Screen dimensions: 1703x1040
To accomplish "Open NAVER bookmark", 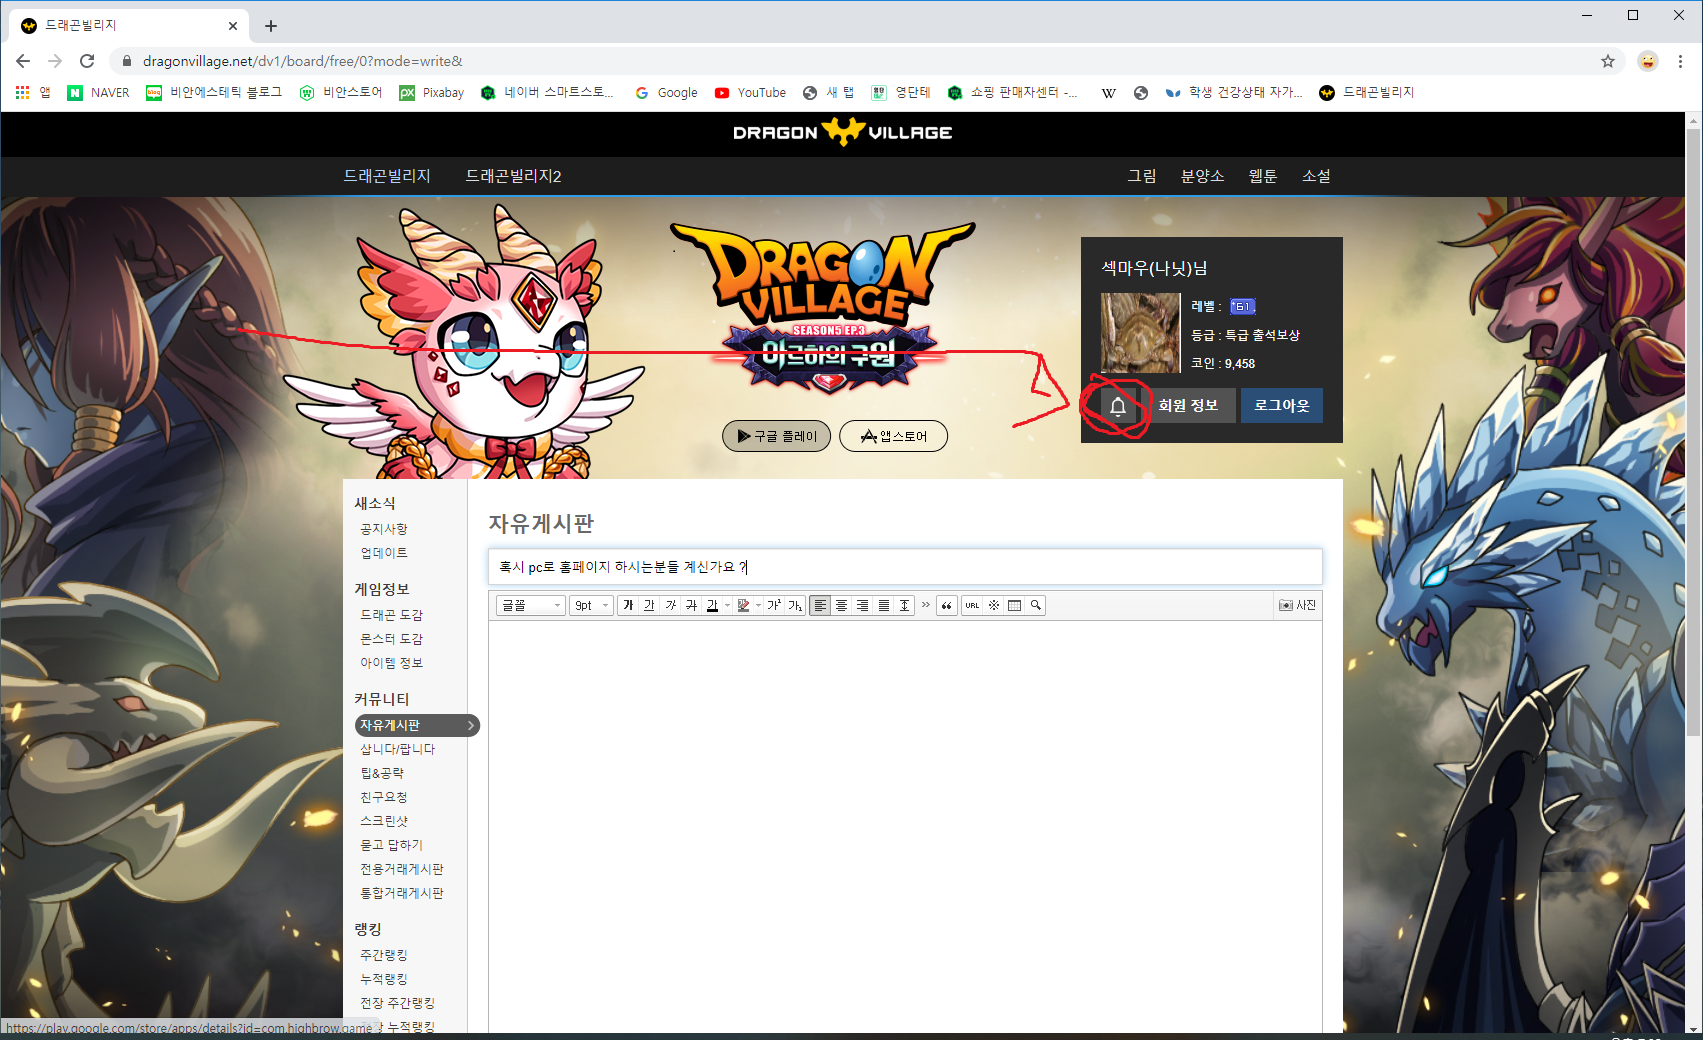I will coord(98,92).
